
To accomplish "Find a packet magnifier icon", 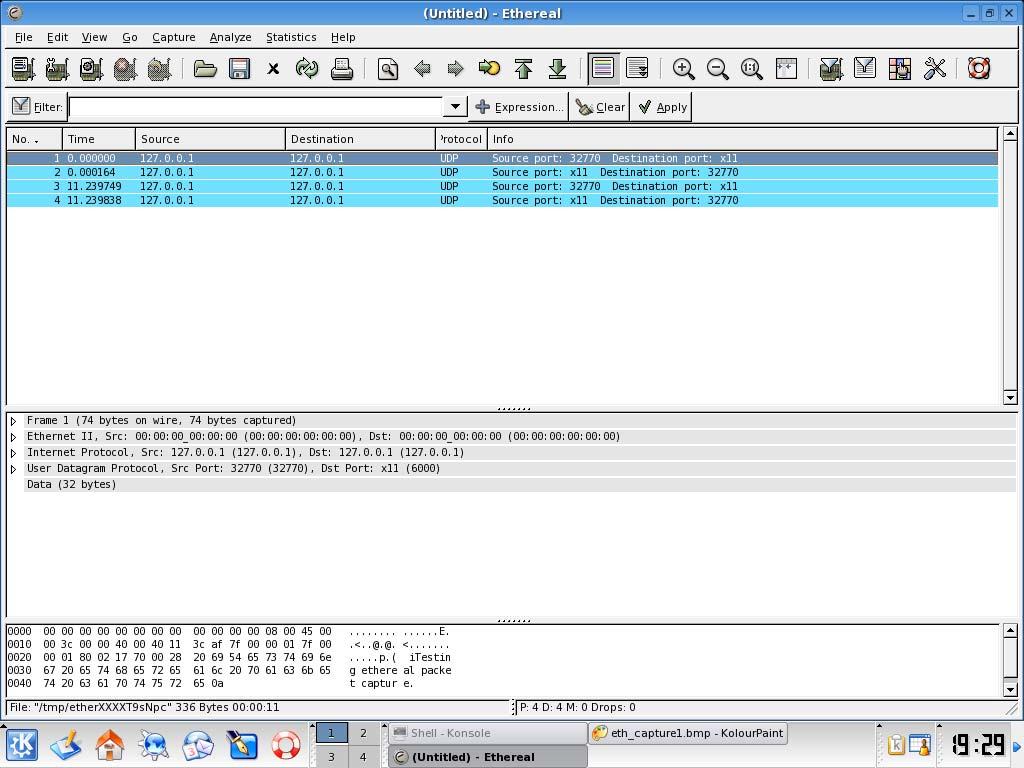I will pyautogui.click(x=388, y=69).
